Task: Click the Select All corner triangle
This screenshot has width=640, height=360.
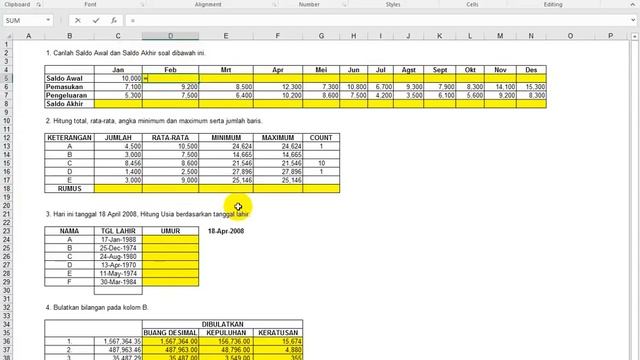Action: [8, 36]
